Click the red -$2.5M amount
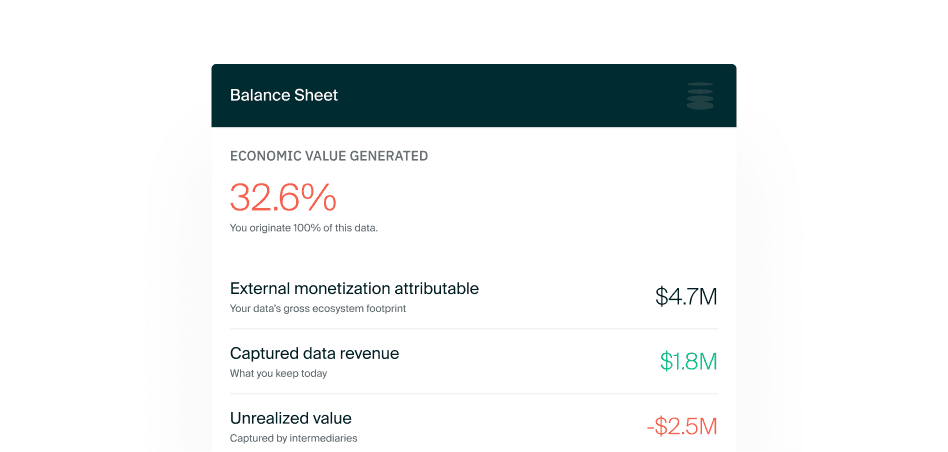 [682, 426]
